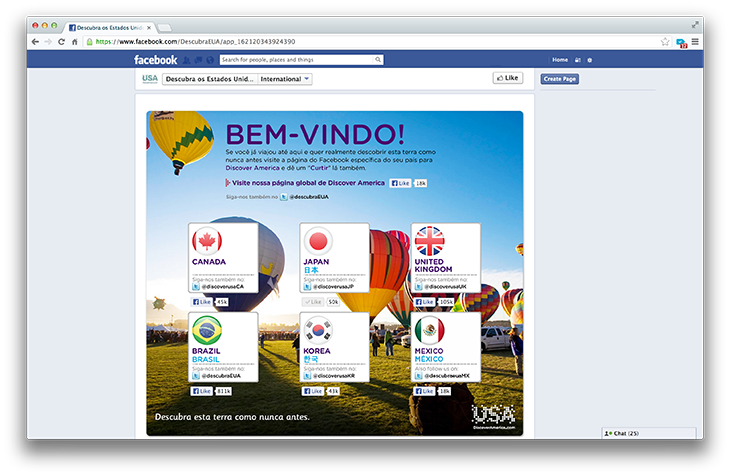The width and height of the screenshot is (730, 476).
Task: Click the Brazil flag icon
Action: [207, 330]
